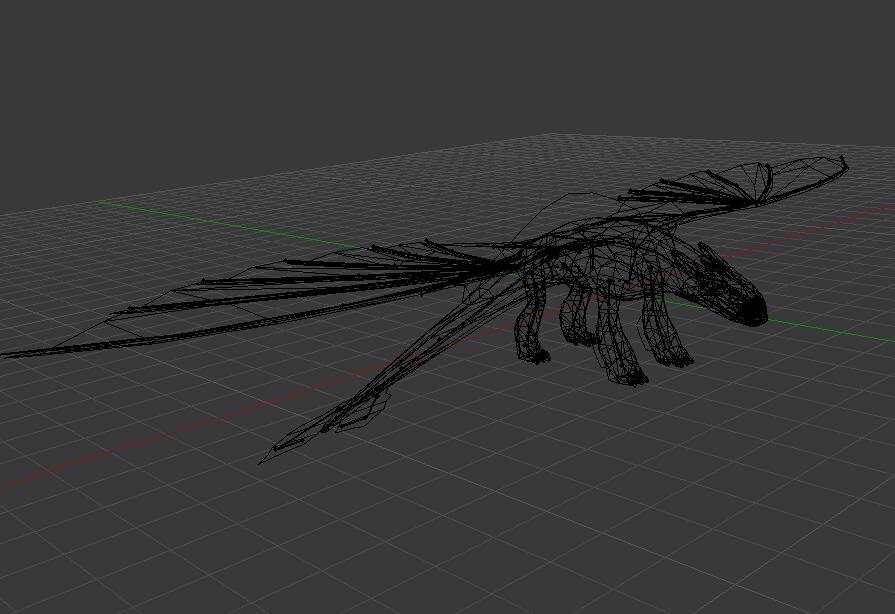Click the dragon's front right leg wireframe
895x614 pixels.
point(618,337)
